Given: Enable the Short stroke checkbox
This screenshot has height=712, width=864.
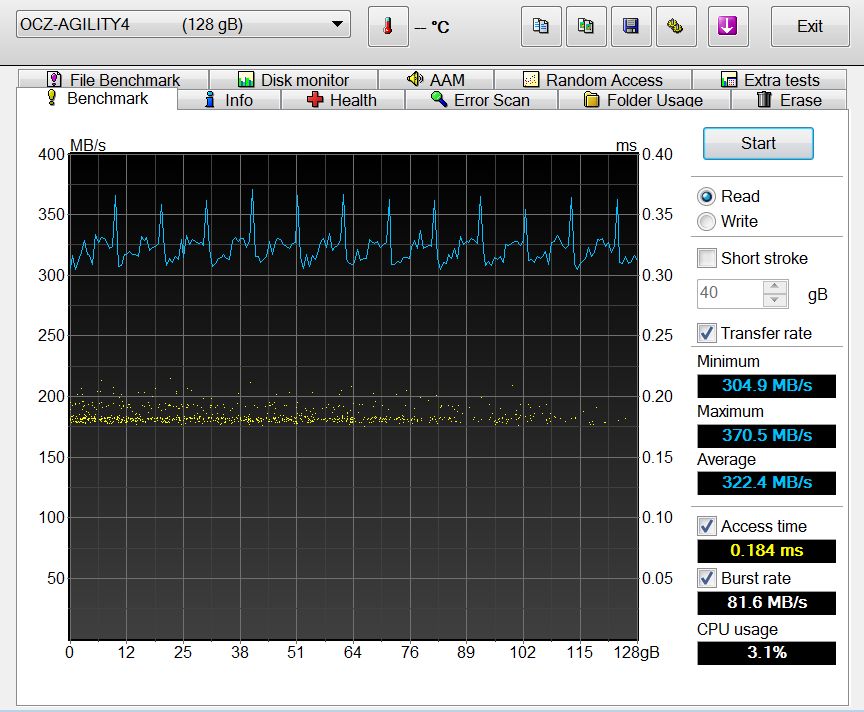Looking at the screenshot, I should [x=707, y=258].
